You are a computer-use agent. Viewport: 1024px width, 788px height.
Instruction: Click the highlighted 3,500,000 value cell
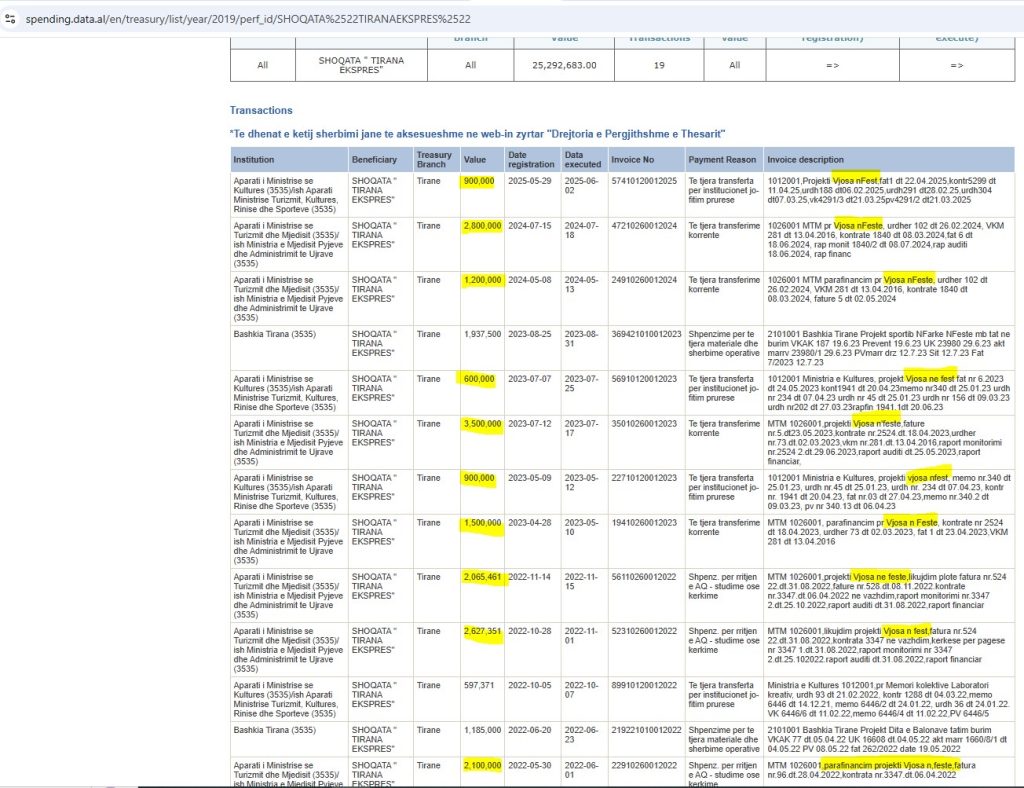pyautogui.click(x=481, y=424)
